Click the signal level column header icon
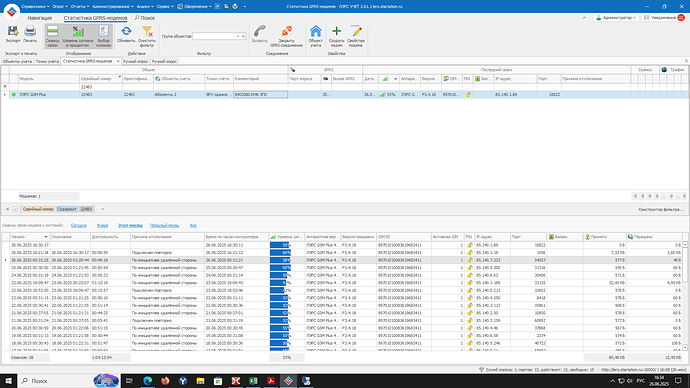 (385, 79)
